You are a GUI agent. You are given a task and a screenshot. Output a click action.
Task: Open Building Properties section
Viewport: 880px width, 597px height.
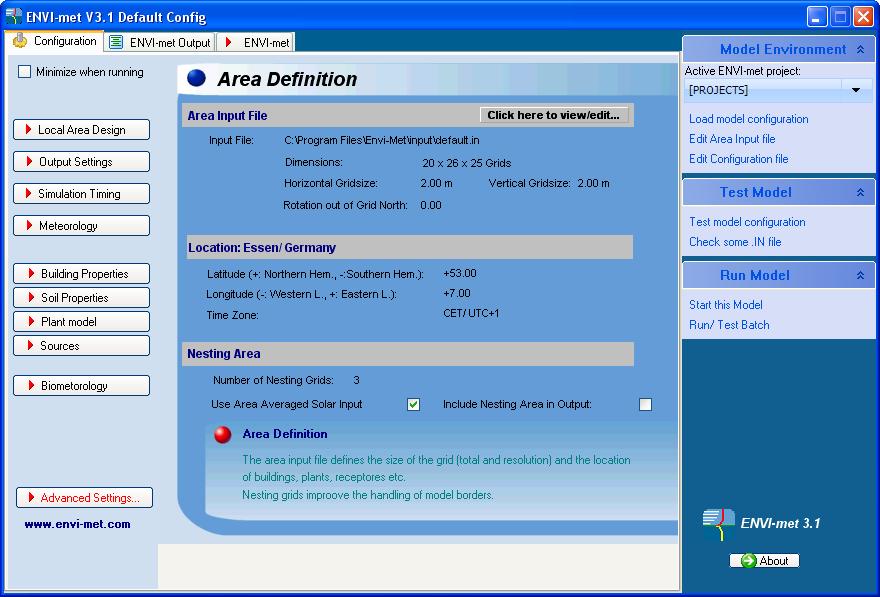pyautogui.click(x=81, y=274)
